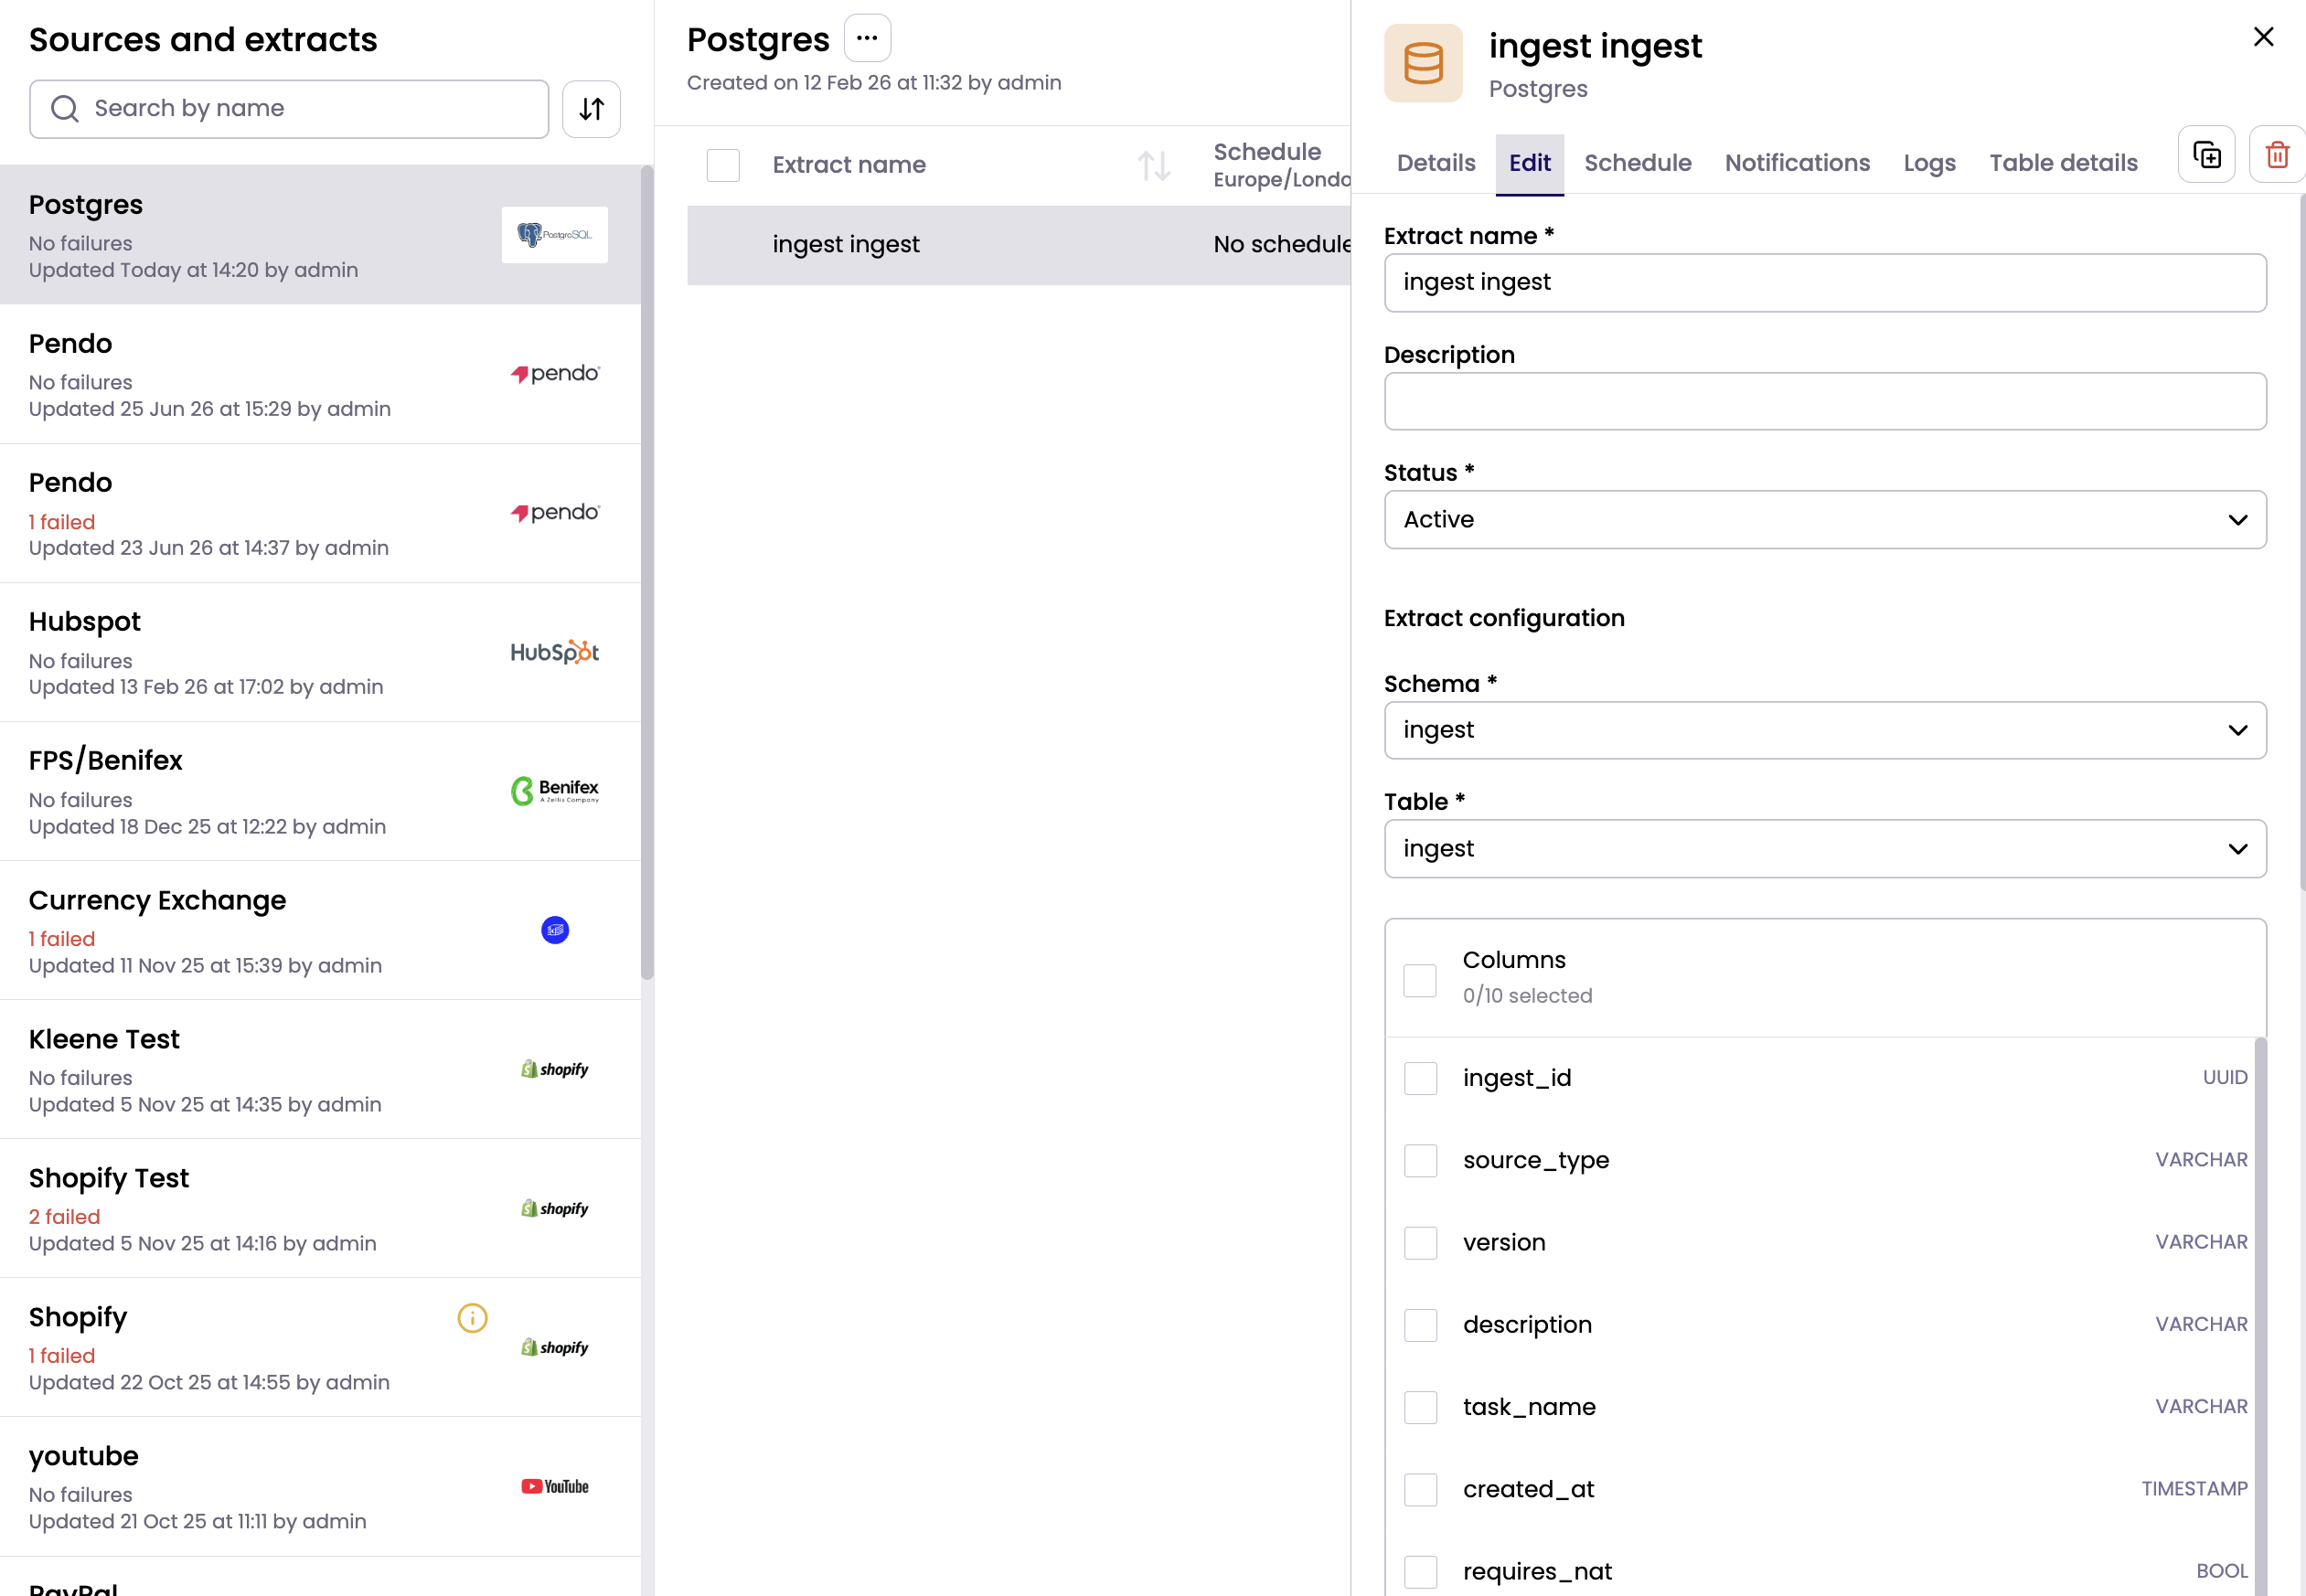2306x1596 pixels.
Task: Select the ingest ingest extract row
Action: pyautogui.click(x=1019, y=245)
